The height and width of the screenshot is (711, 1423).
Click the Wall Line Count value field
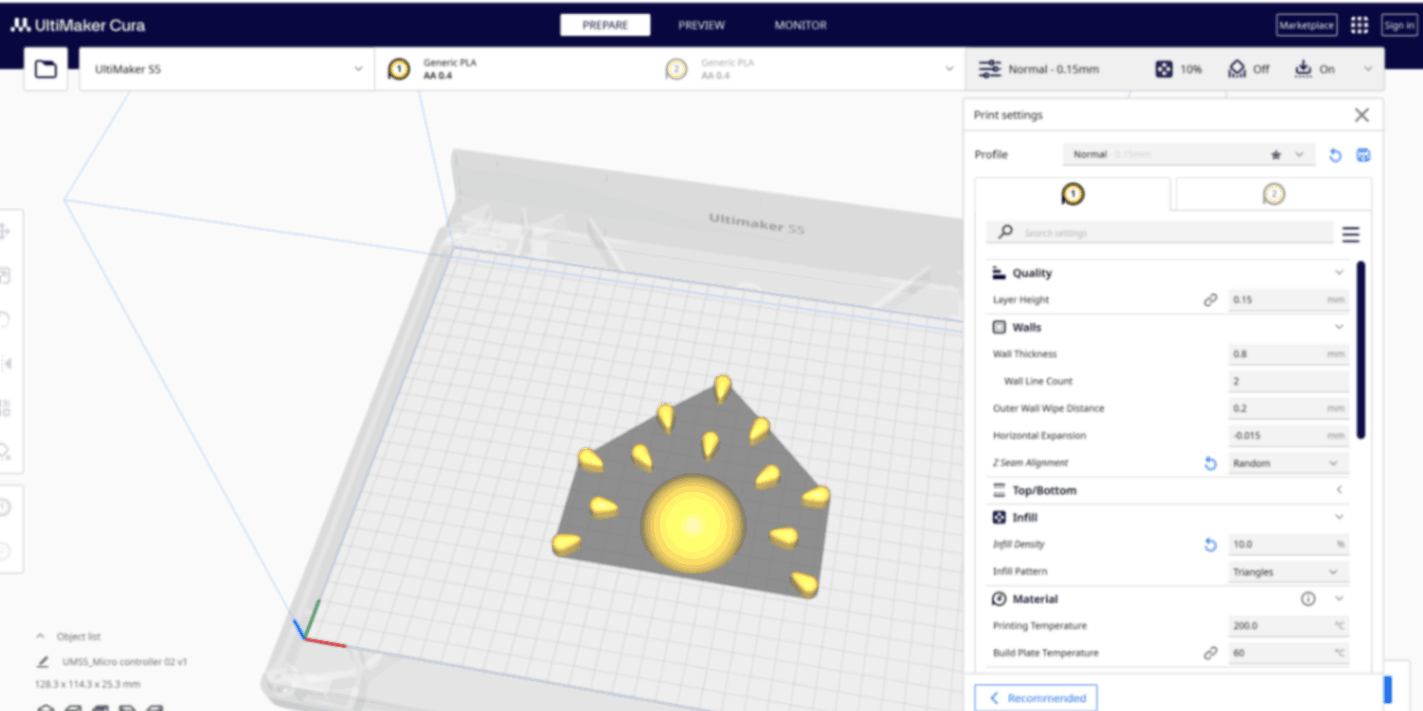coord(1288,381)
